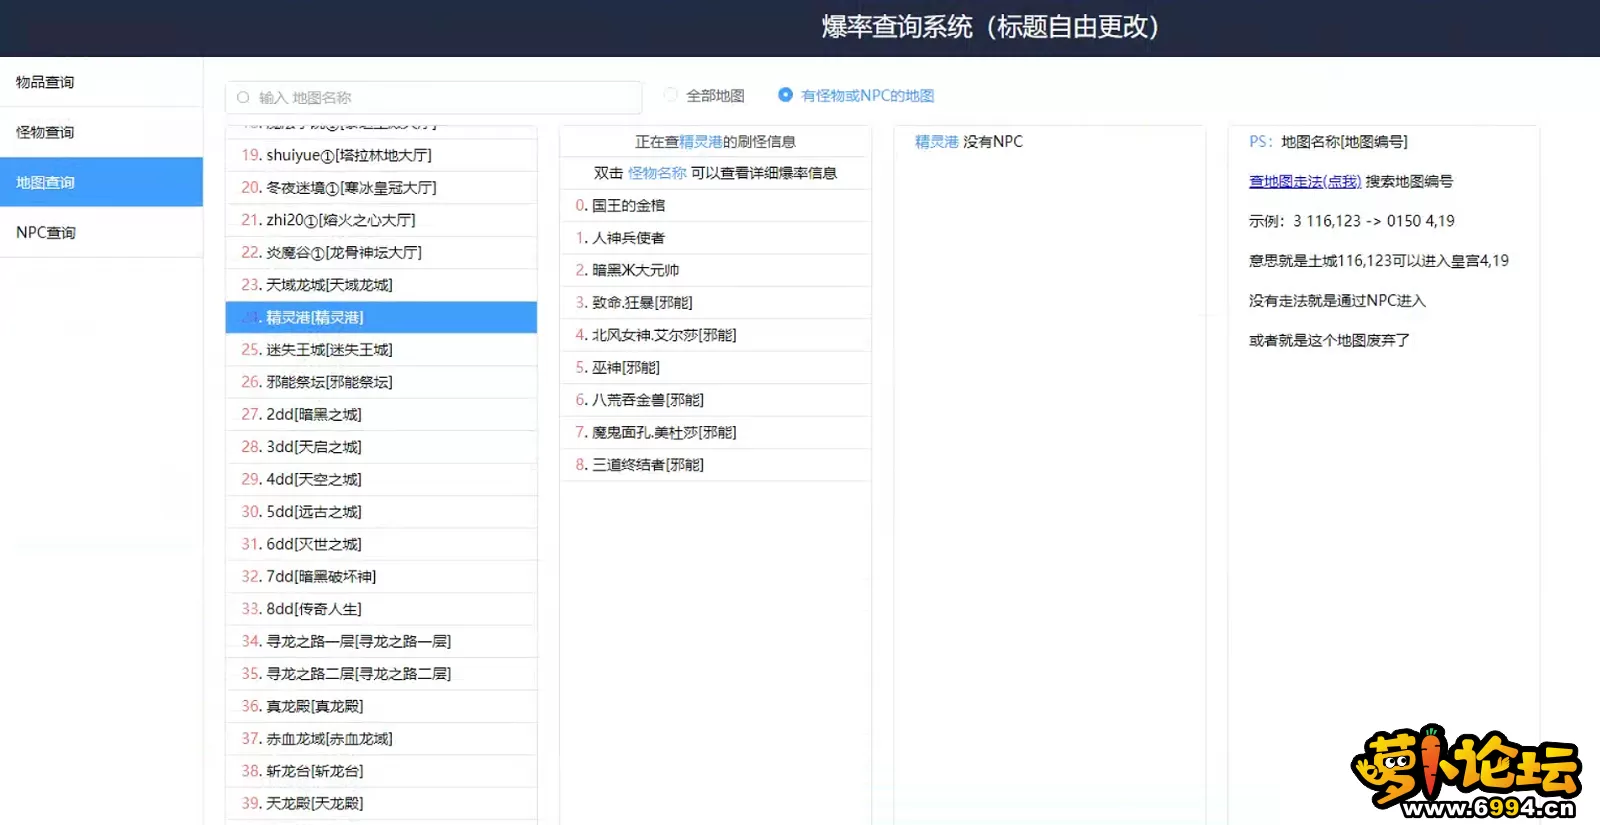The height and width of the screenshot is (825, 1600).
Task: Select map 36. 真龙殿[真龙殿]
Action: coord(381,706)
